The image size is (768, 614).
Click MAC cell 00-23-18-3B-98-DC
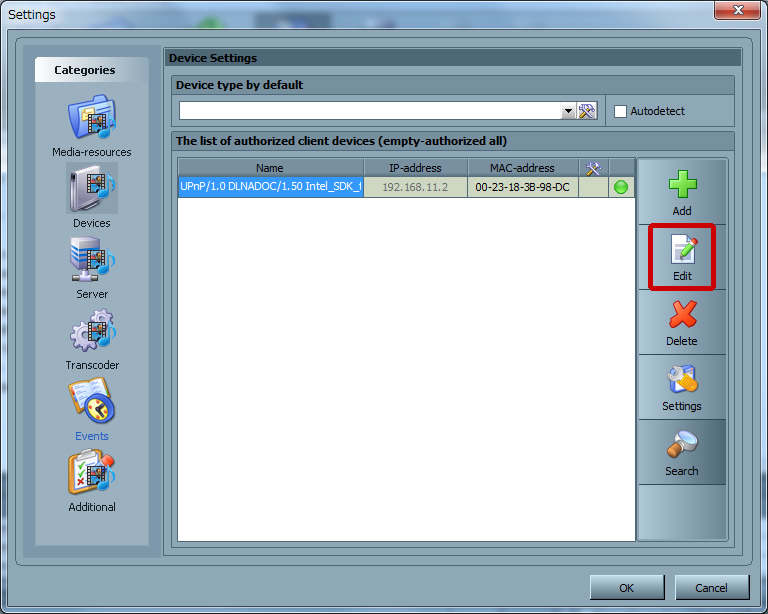523,187
